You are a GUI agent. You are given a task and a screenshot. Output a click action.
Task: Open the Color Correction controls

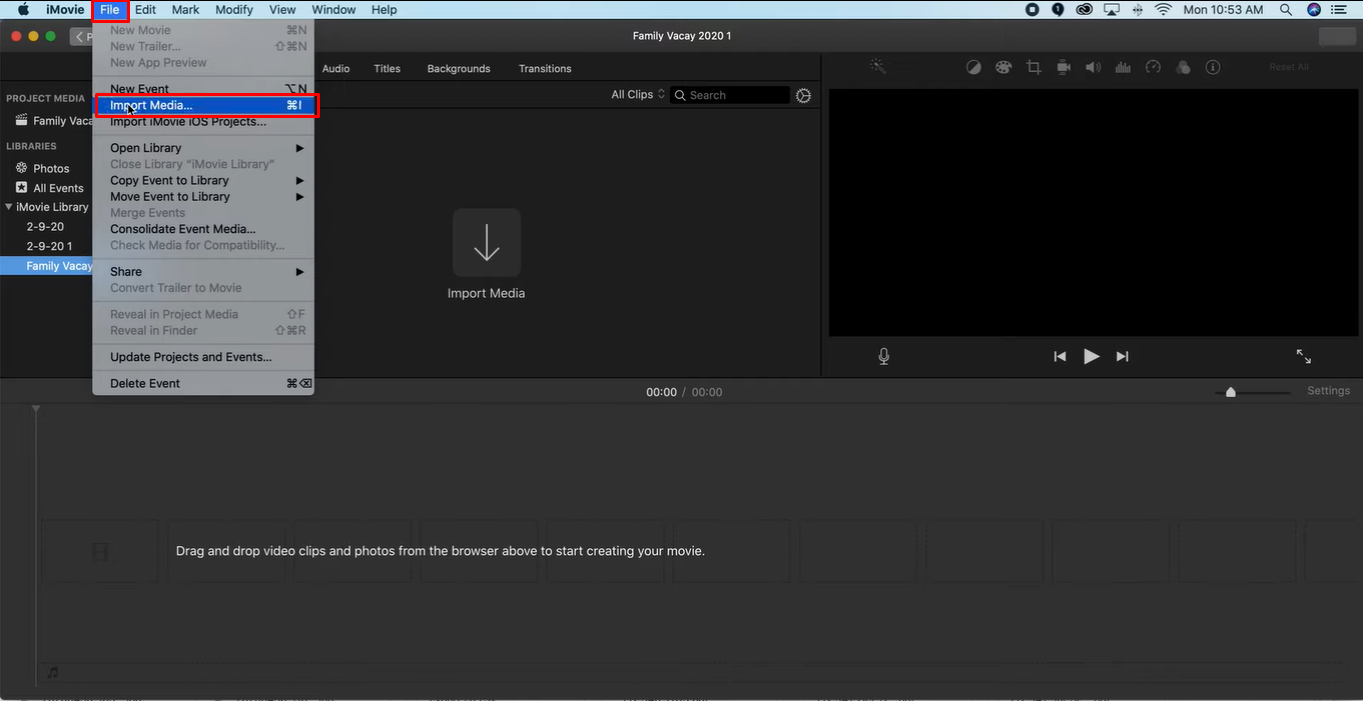[x=1003, y=66]
